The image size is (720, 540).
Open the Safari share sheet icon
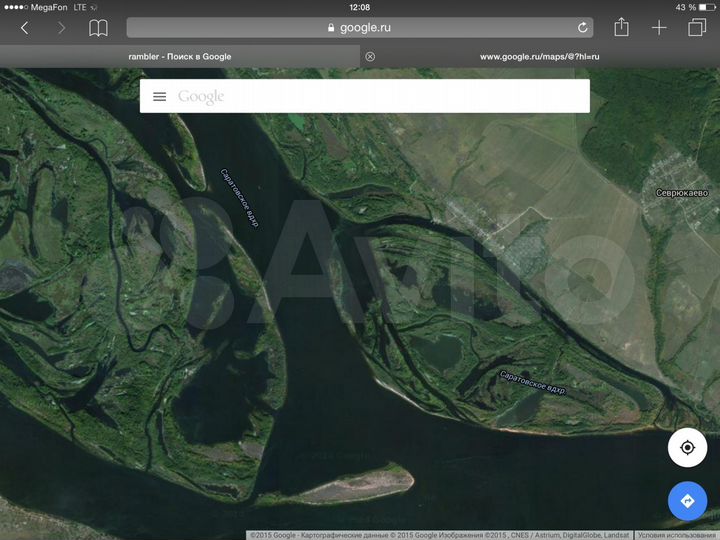(621, 27)
